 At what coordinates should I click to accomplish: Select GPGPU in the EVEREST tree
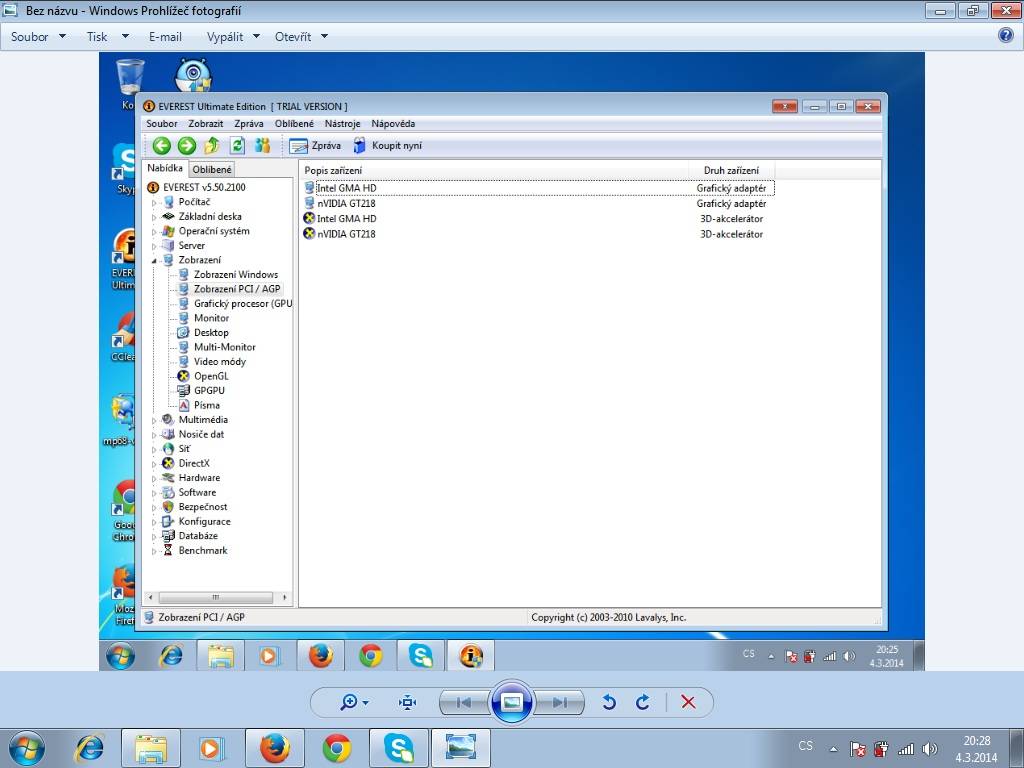[x=209, y=391]
